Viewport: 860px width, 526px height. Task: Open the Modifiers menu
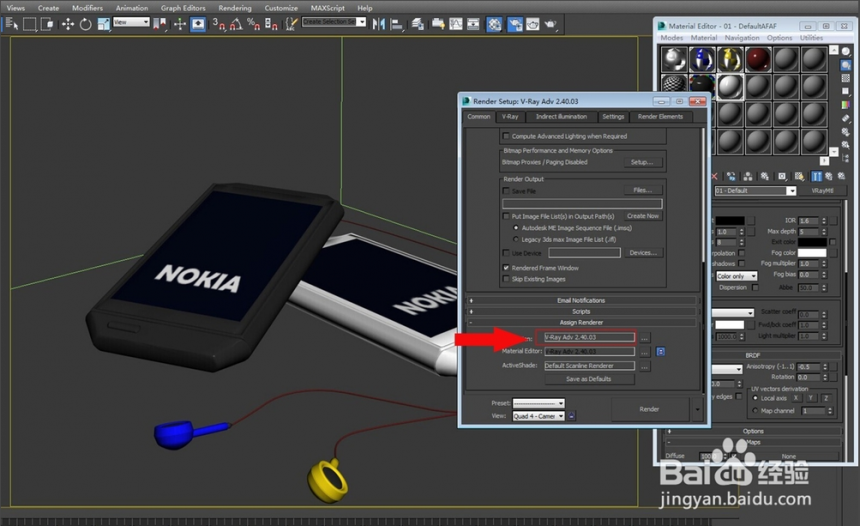87,8
